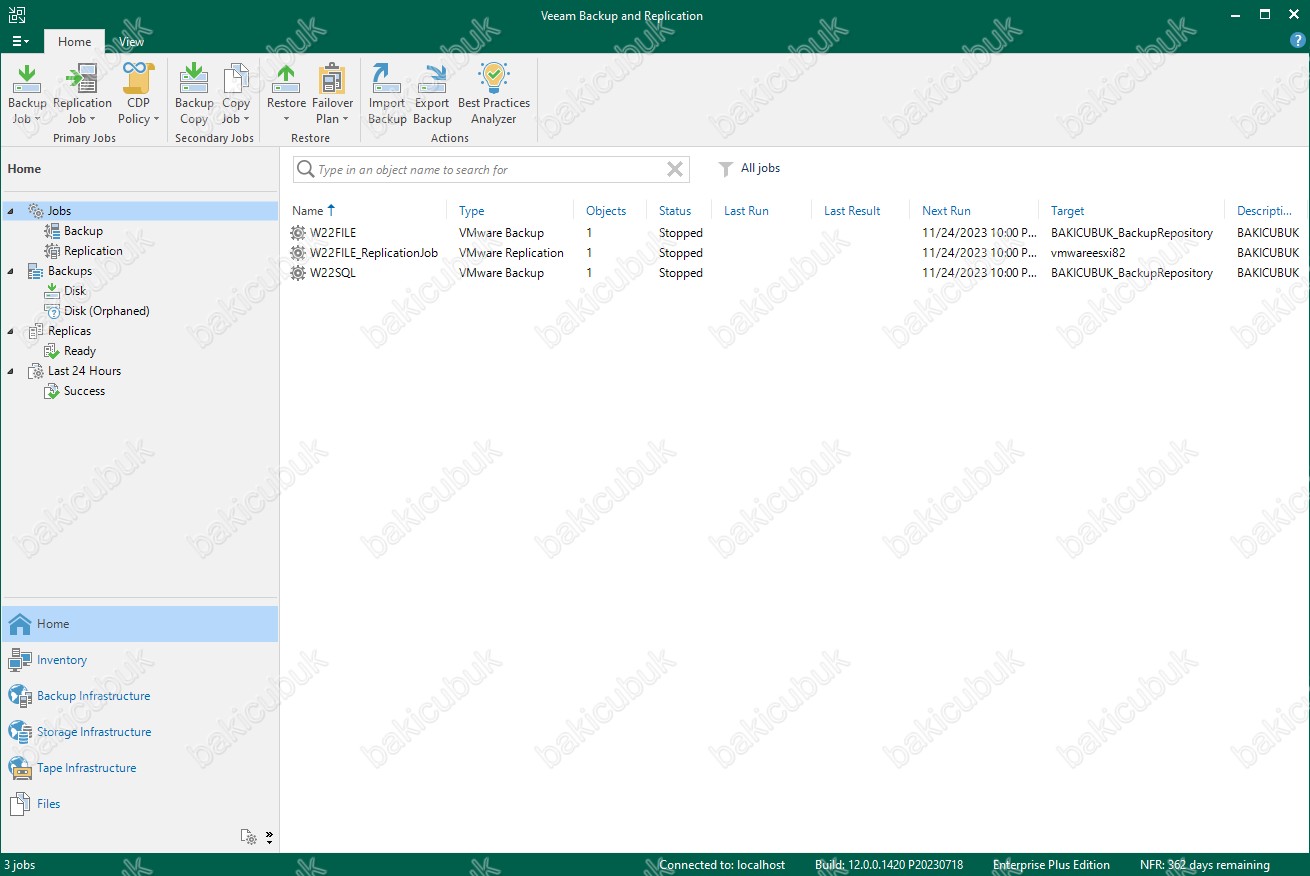
Task: Switch to the View ribbon tab
Action: pos(131,42)
